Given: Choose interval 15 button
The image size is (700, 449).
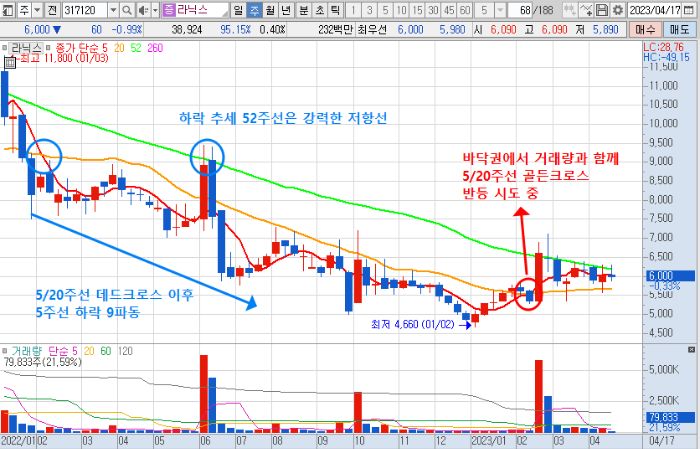Looking at the screenshot, I should pos(417,9).
